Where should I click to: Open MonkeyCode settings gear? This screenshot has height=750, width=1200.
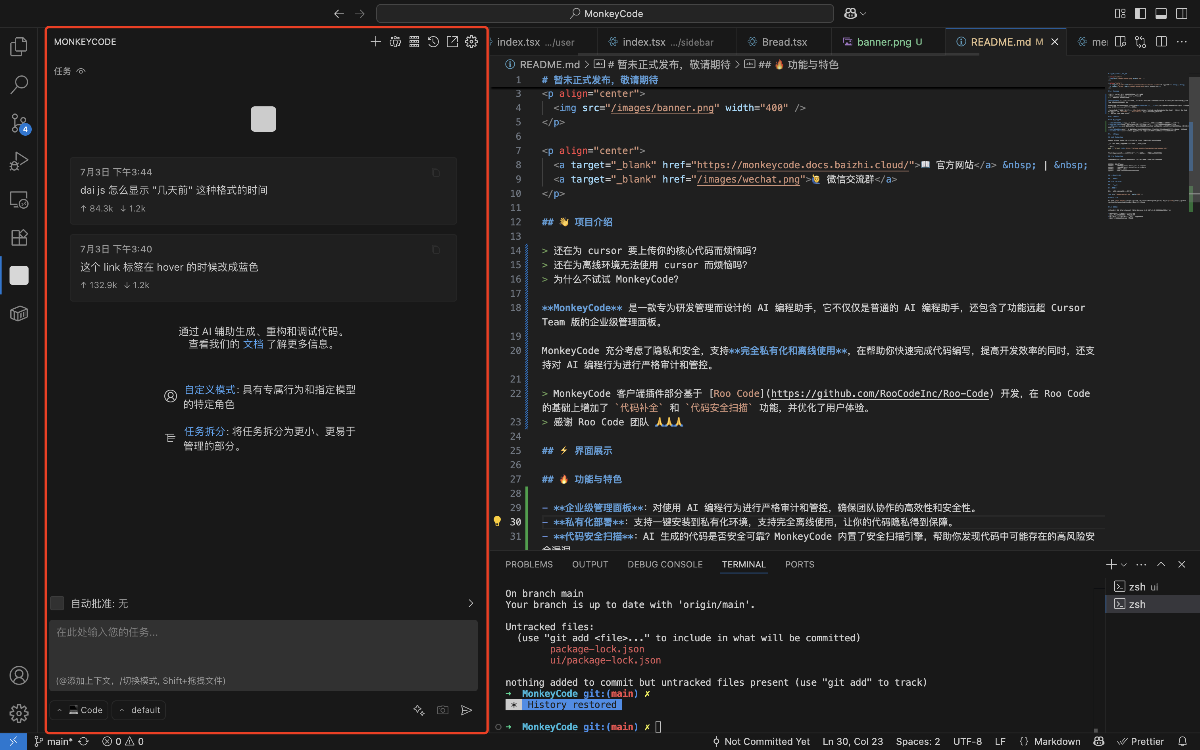click(471, 42)
